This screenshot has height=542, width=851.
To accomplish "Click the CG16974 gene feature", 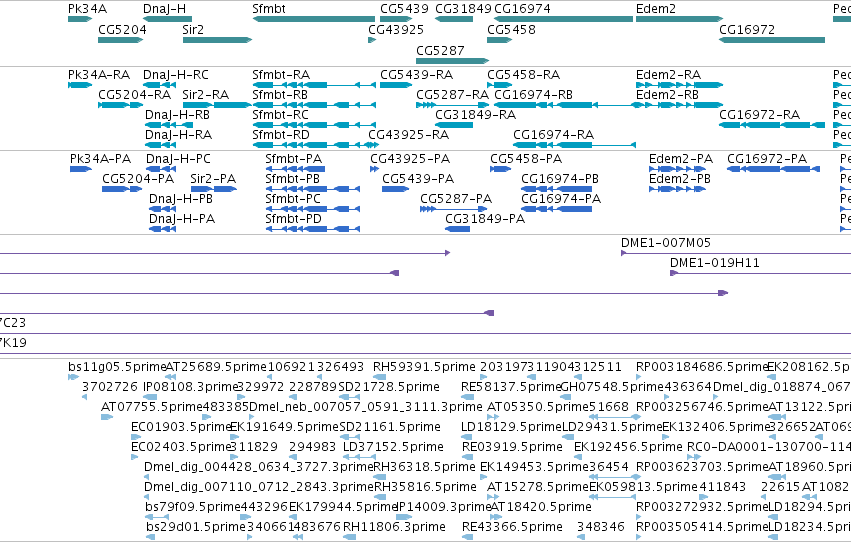I will pyautogui.click(x=563, y=19).
